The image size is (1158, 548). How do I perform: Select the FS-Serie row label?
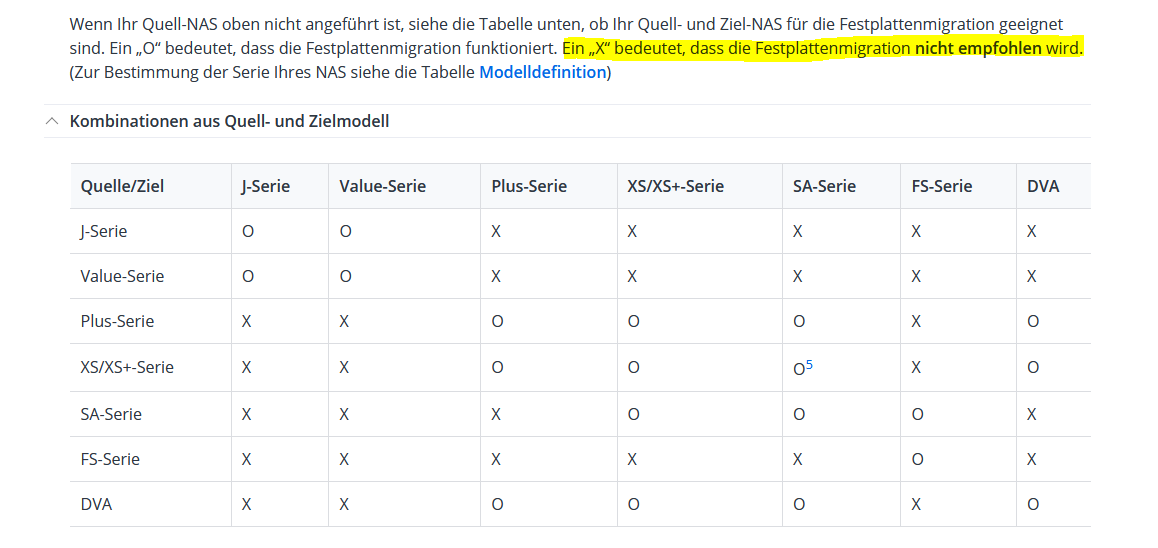click(x=110, y=459)
